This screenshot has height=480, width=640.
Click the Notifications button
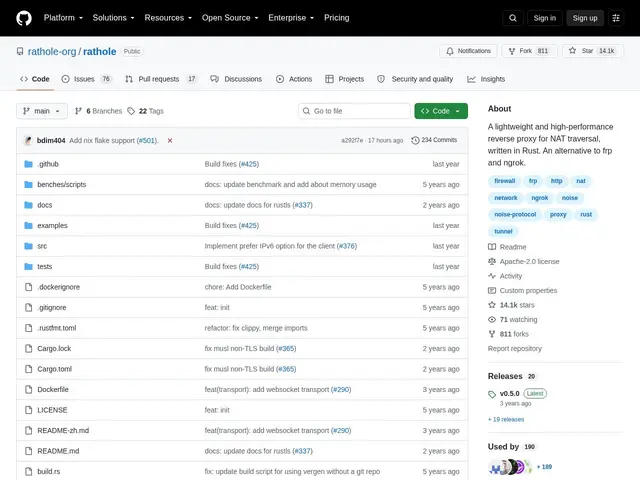(468, 51)
